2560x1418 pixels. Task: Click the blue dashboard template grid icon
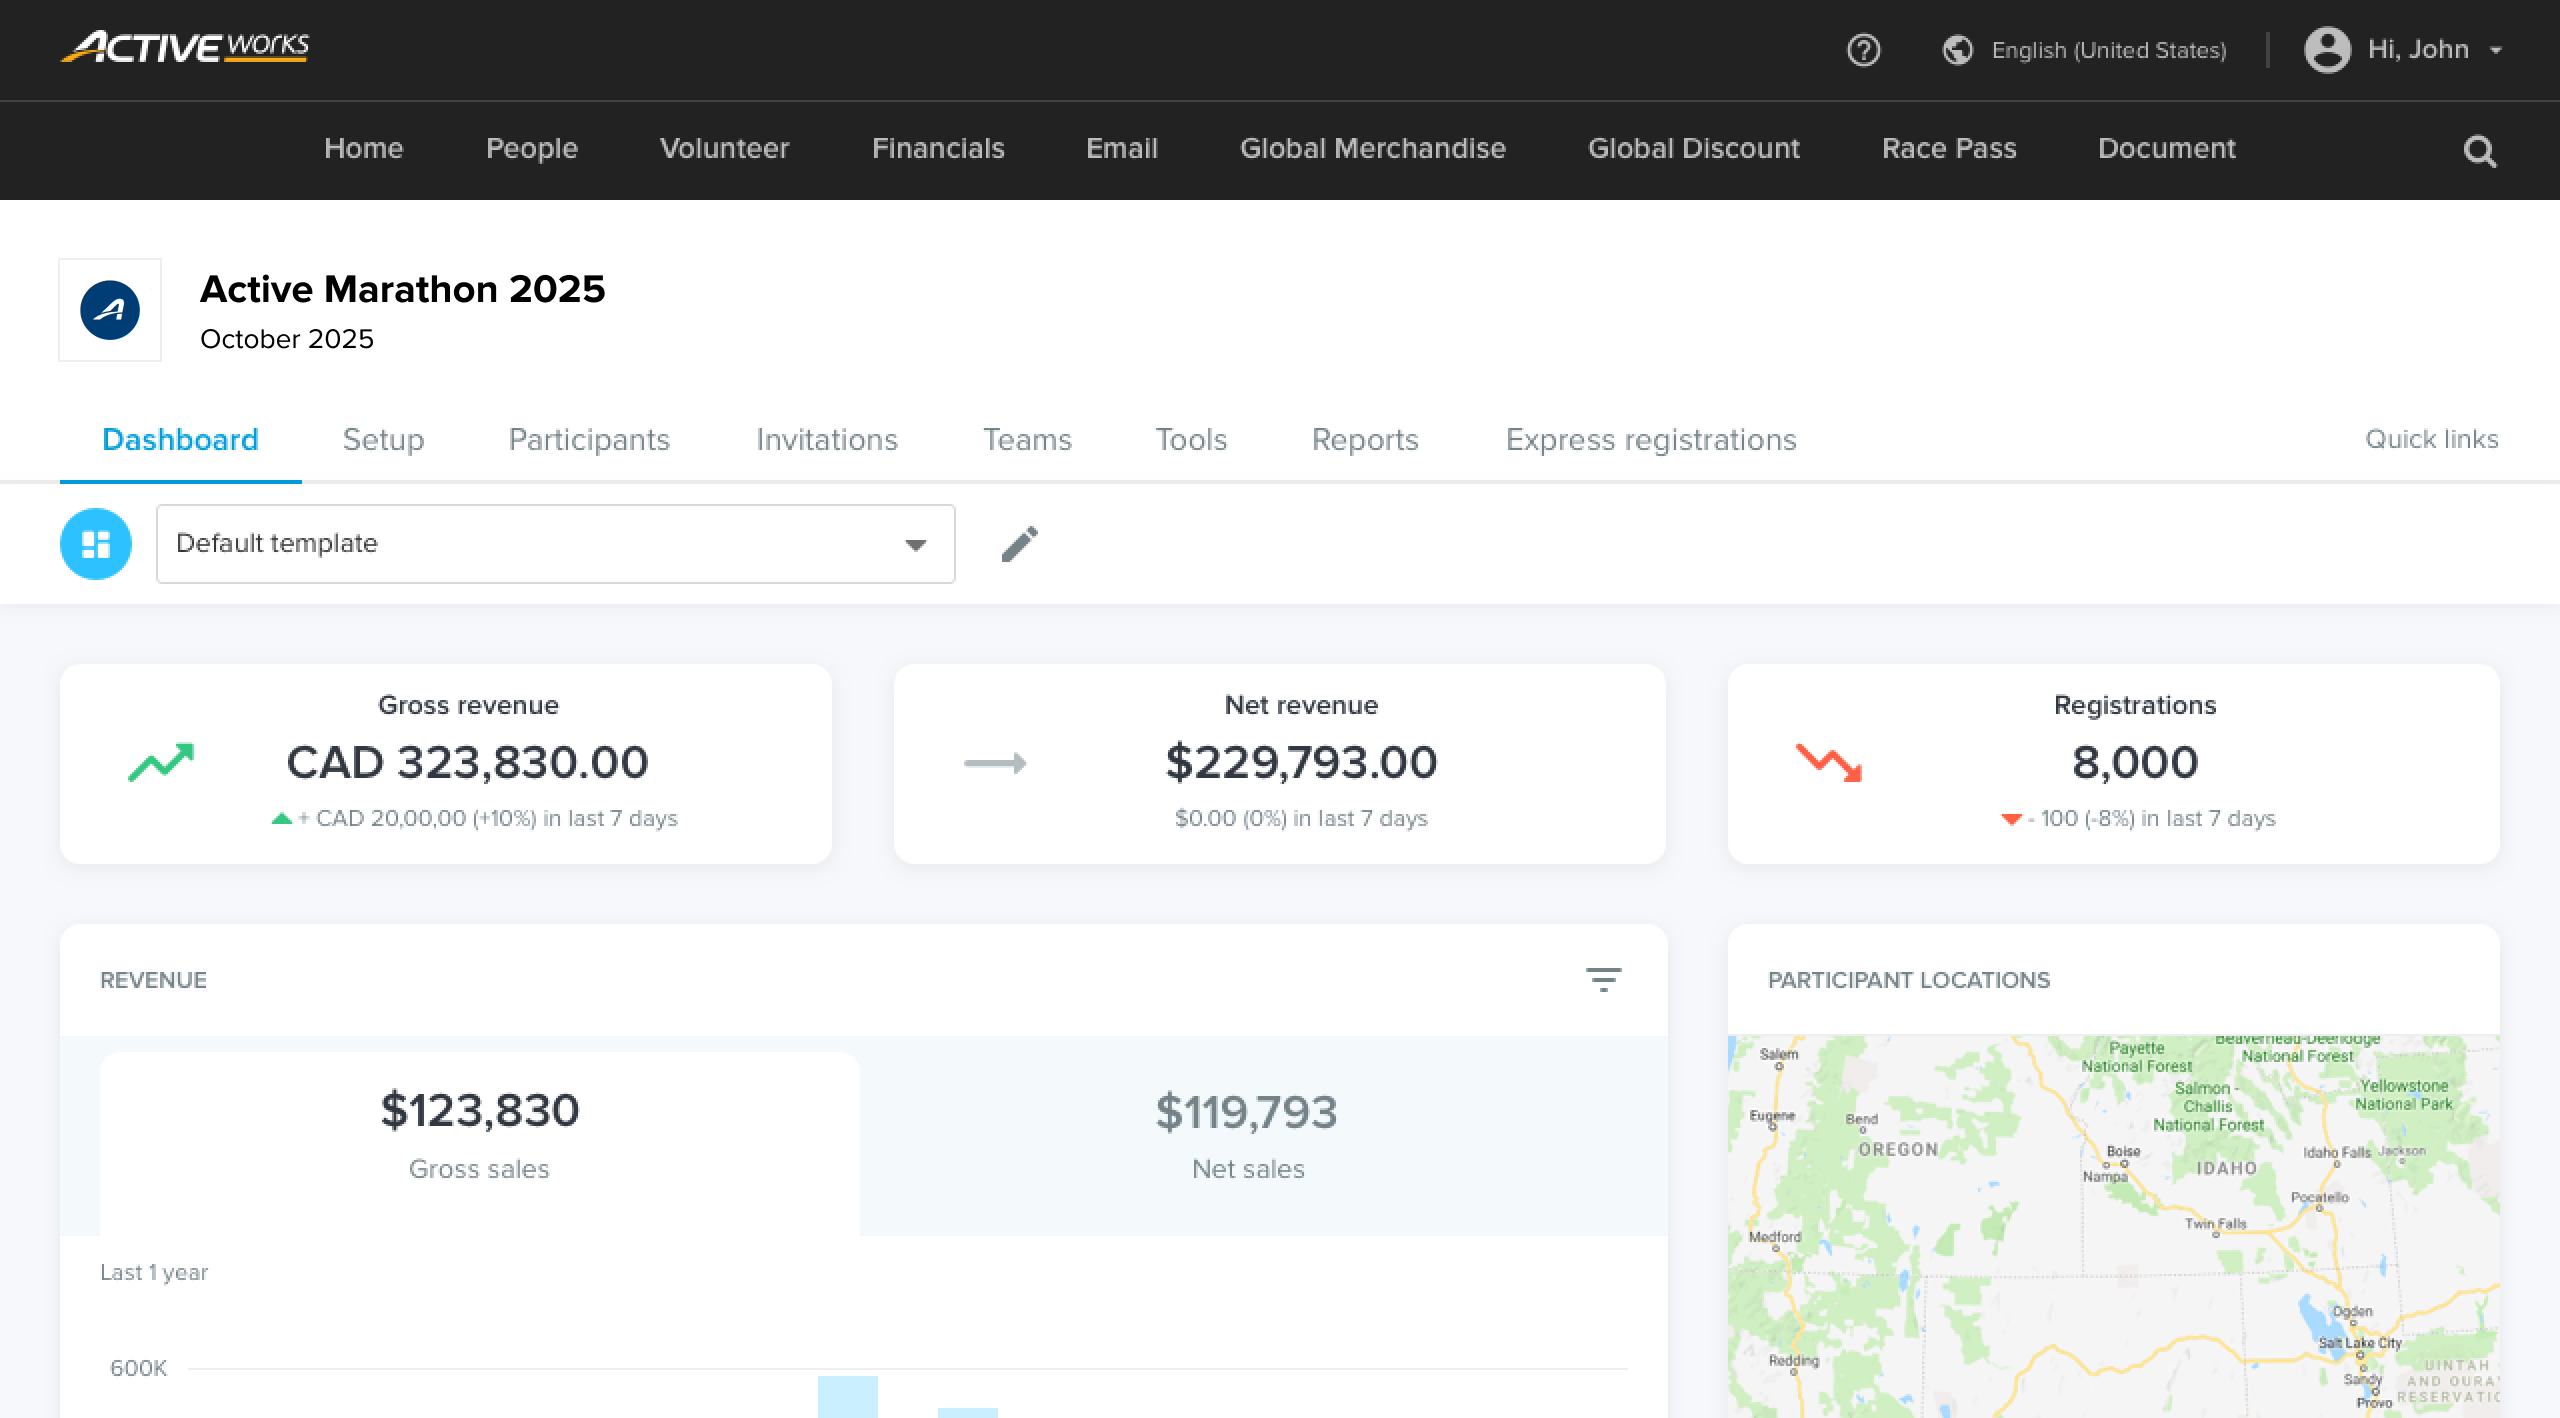point(96,543)
